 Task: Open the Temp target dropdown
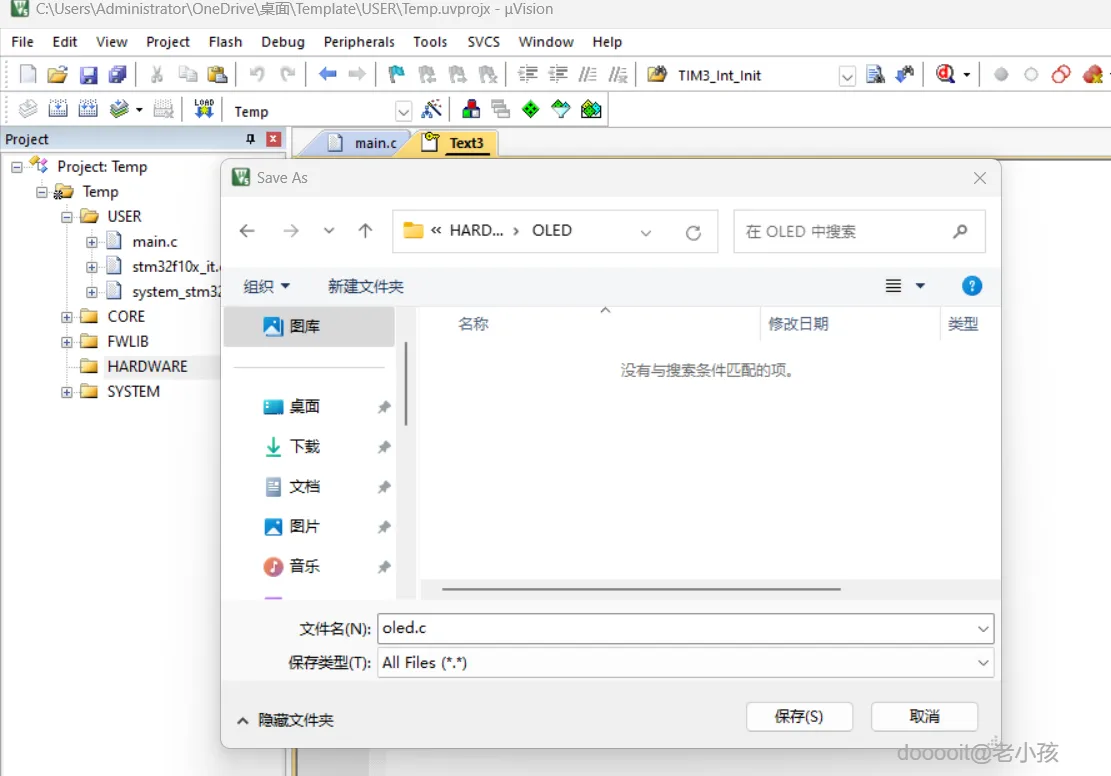[x=403, y=111]
